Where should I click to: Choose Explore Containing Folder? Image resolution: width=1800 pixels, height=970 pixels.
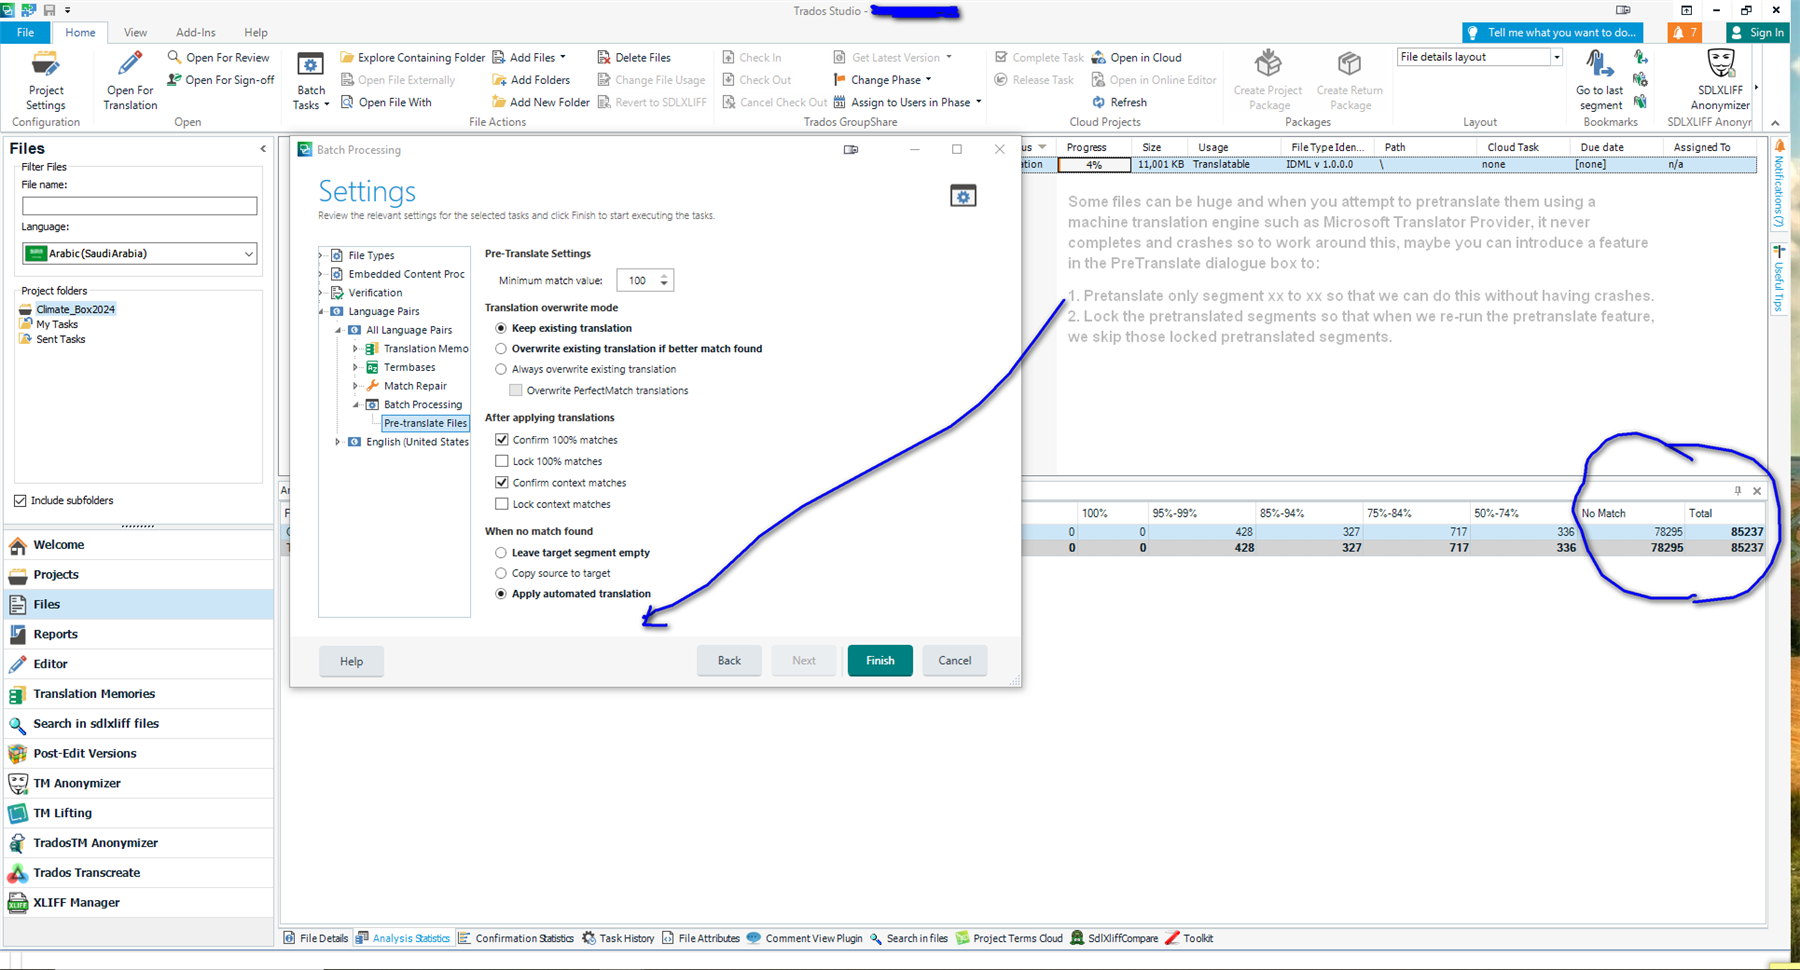[412, 58]
